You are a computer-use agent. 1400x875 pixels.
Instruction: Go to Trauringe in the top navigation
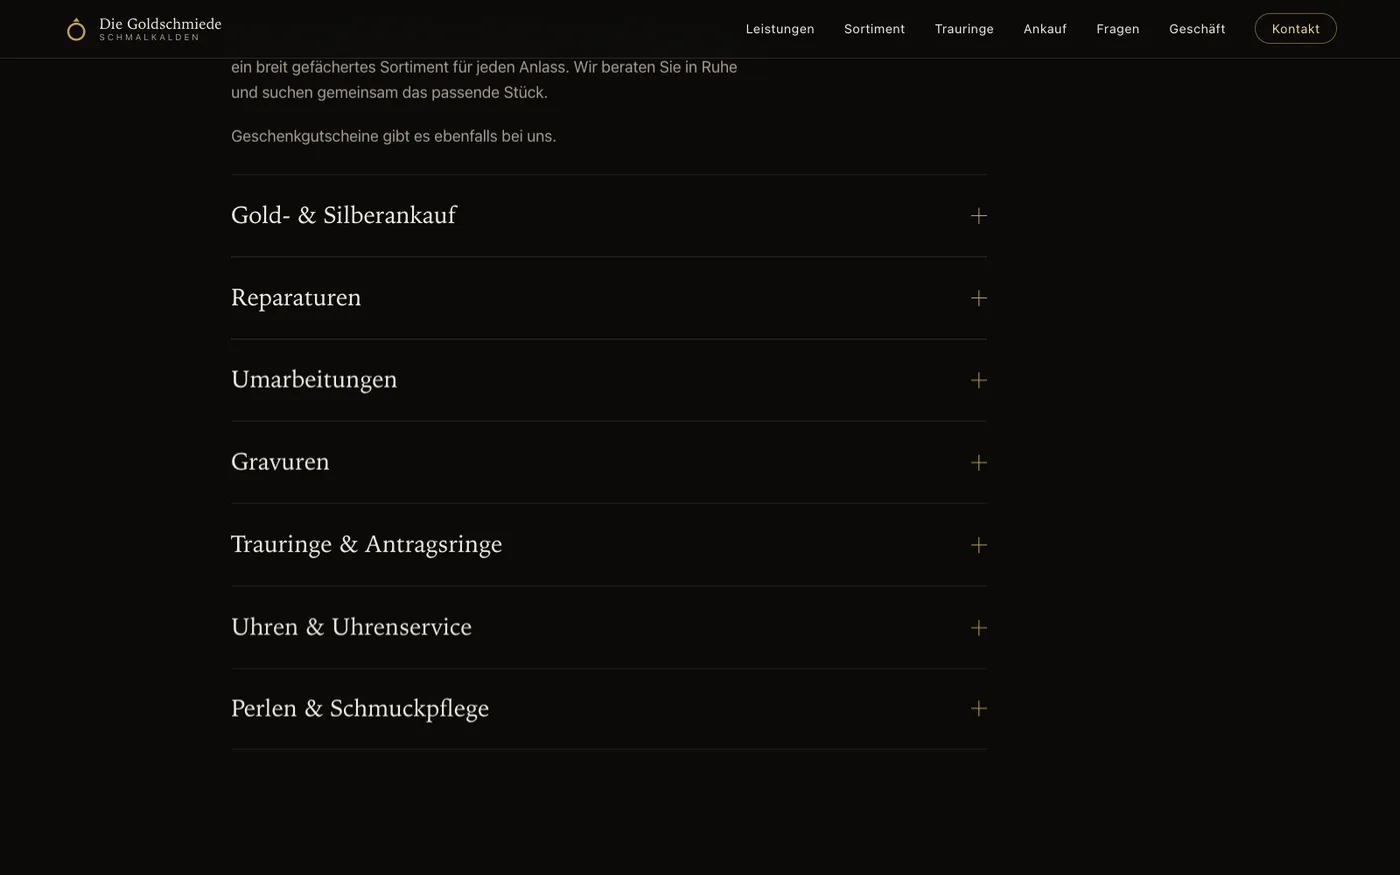(964, 29)
